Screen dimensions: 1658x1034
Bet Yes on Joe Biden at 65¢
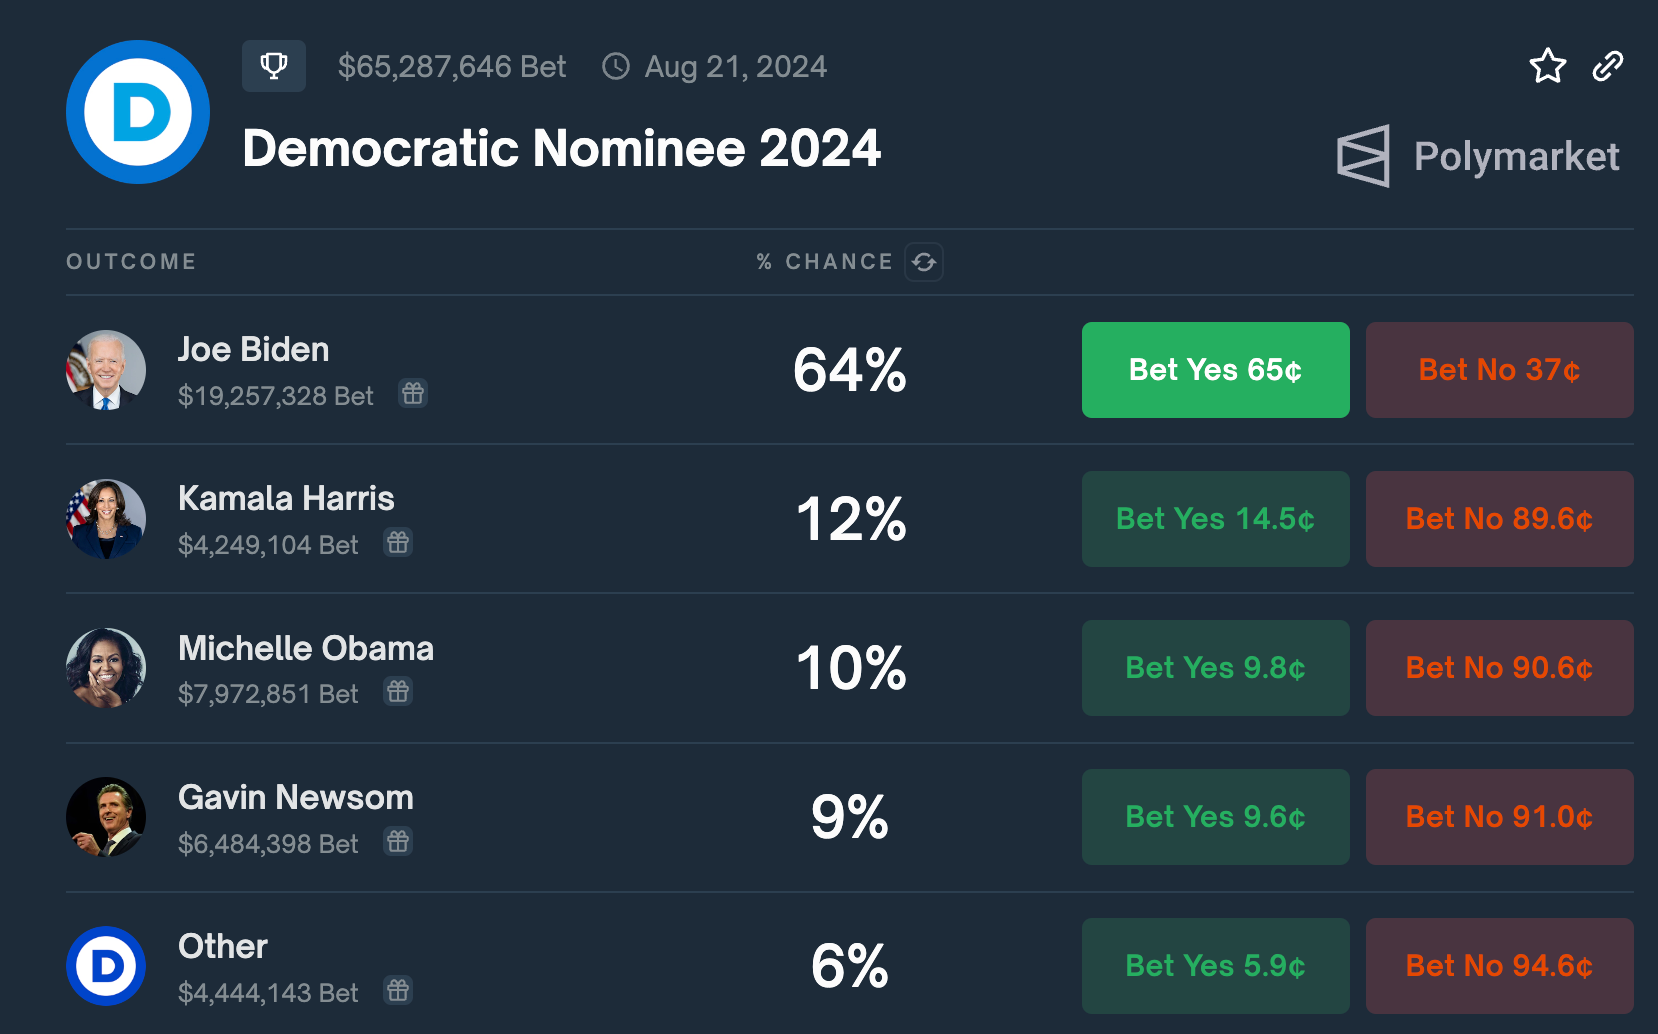click(x=1215, y=370)
